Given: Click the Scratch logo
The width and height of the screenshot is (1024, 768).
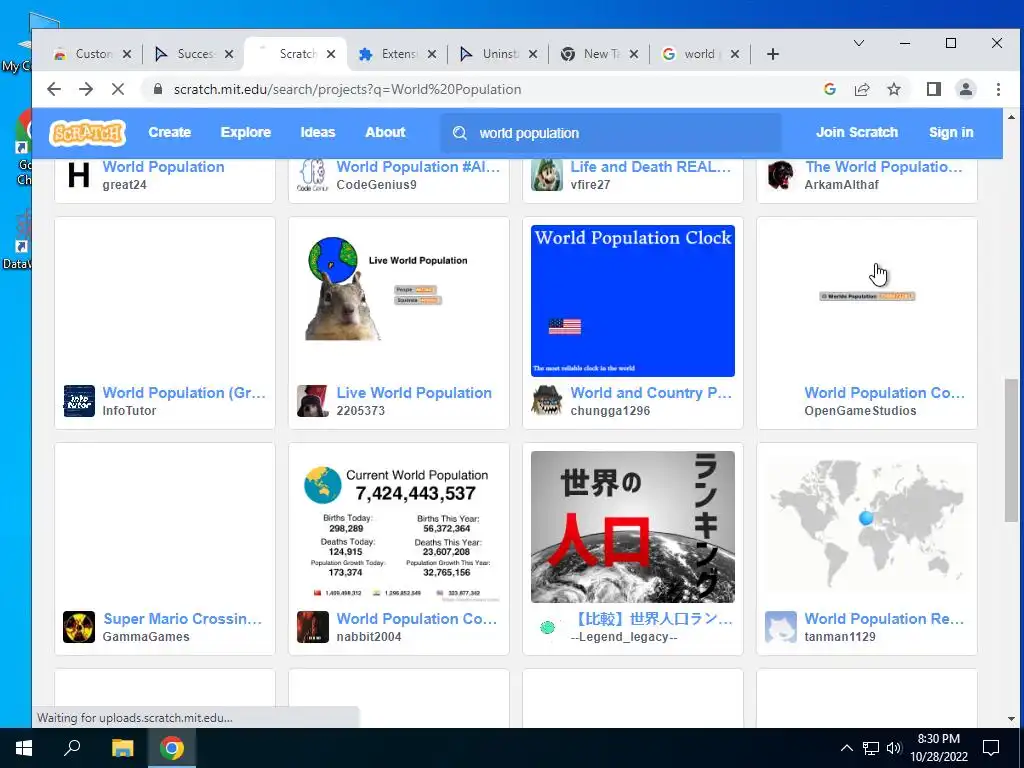Looking at the screenshot, I should (88, 133).
